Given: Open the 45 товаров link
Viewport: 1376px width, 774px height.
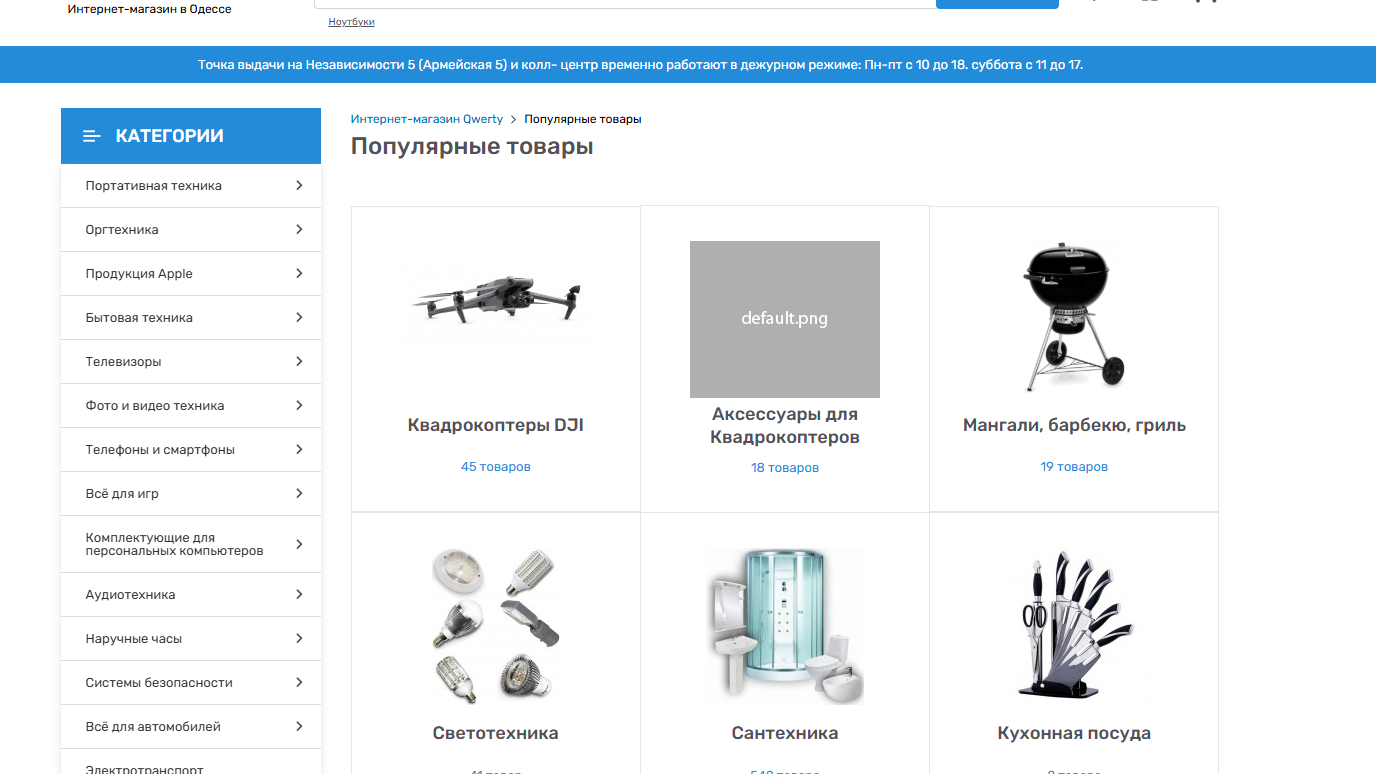Looking at the screenshot, I should [496, 467].
